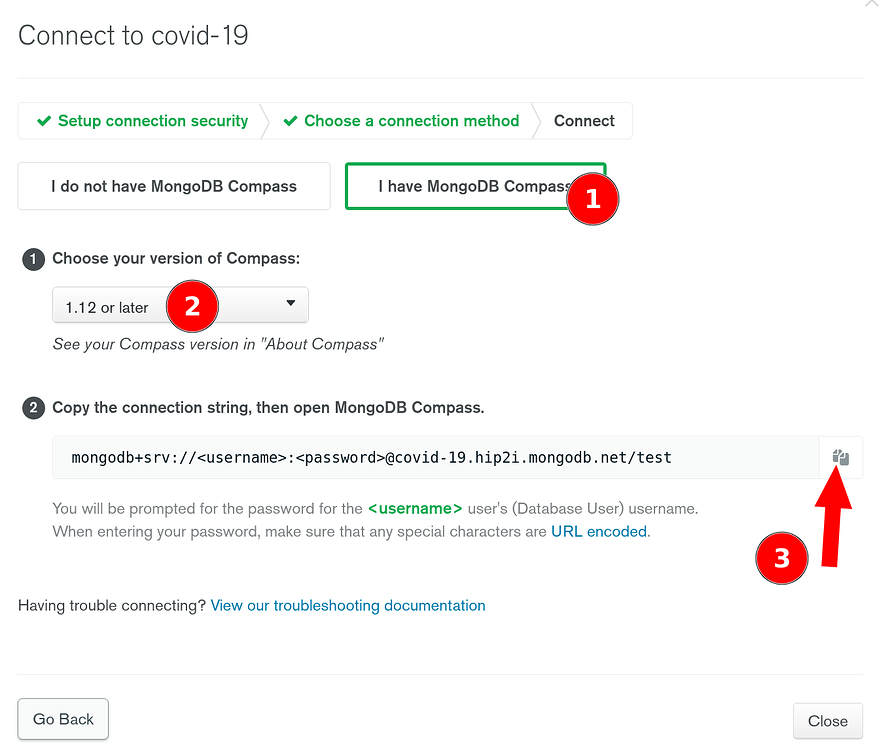Click red annotation marker number 1
Image resolution: width=888 pixels, height=750 pixels.
[593, 199]
